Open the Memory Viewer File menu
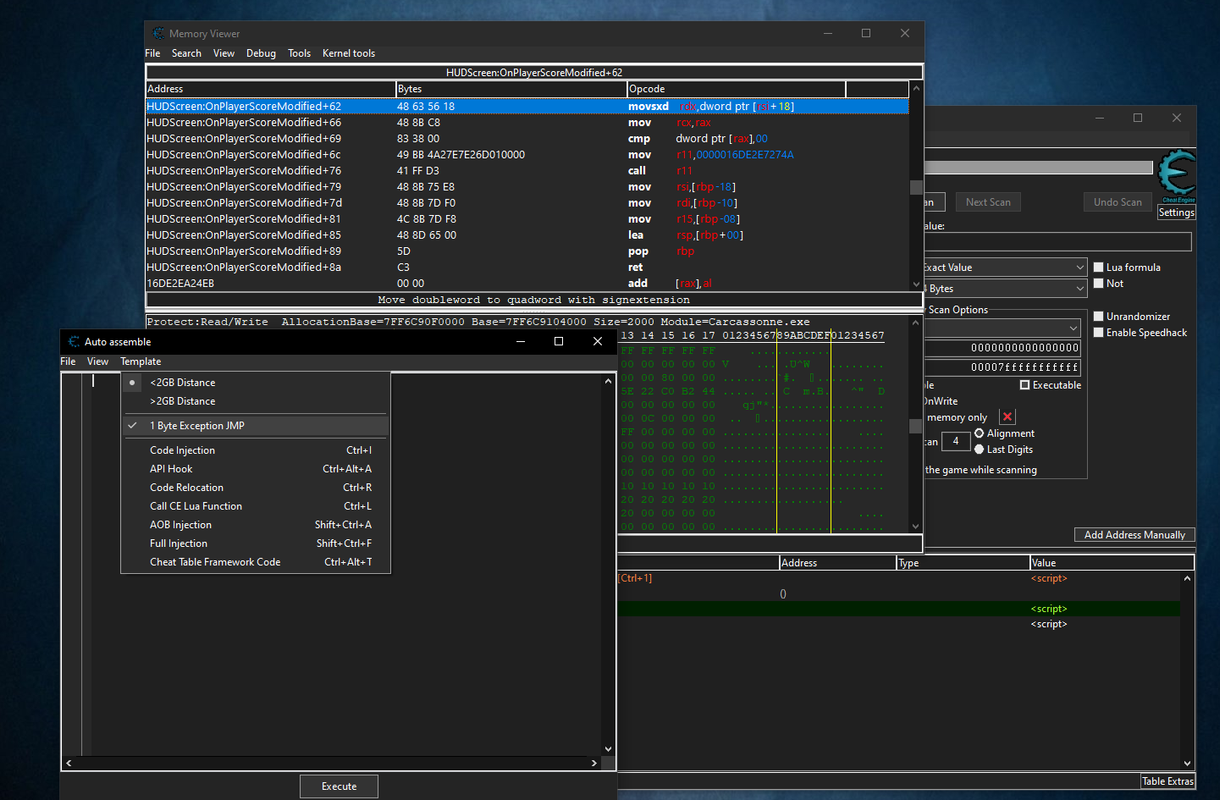 [x=152, y=53]
